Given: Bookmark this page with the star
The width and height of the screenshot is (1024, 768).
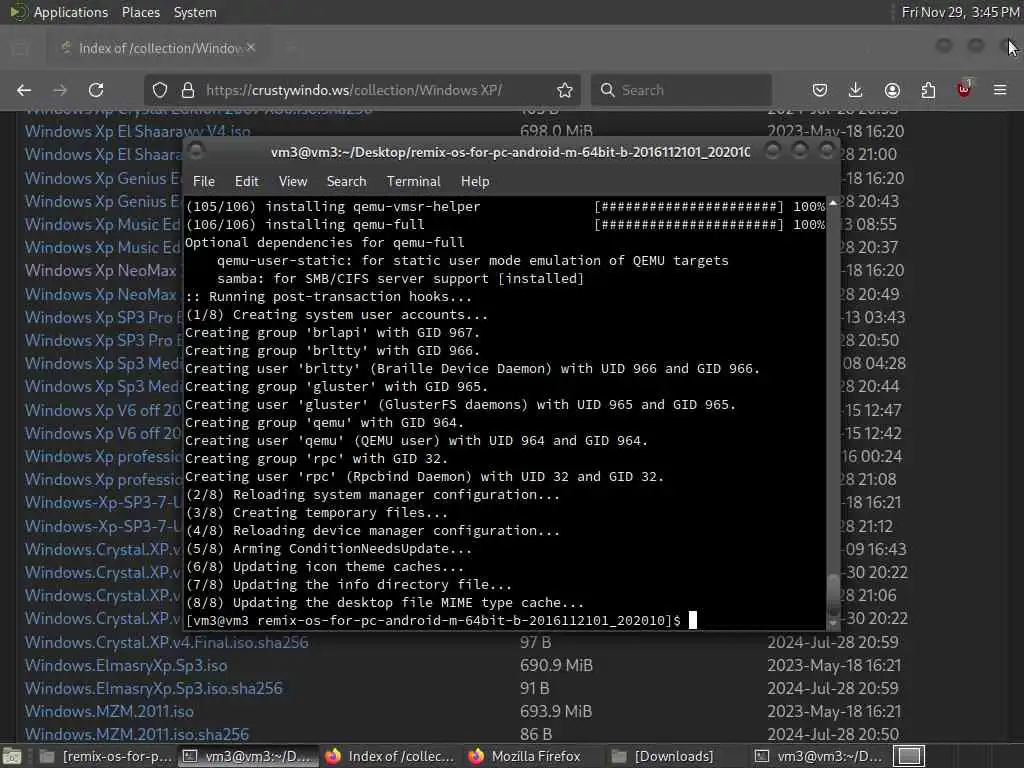Looking at the screenshot, I should [565, 90].
